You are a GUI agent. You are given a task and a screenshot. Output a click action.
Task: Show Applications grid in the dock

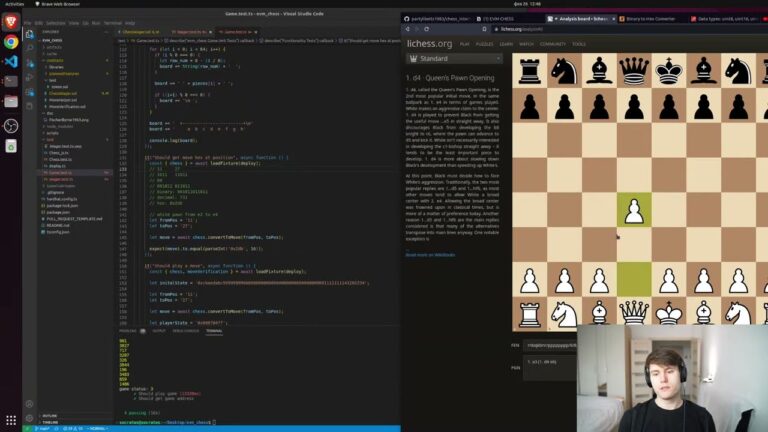(x=11, y=420)
